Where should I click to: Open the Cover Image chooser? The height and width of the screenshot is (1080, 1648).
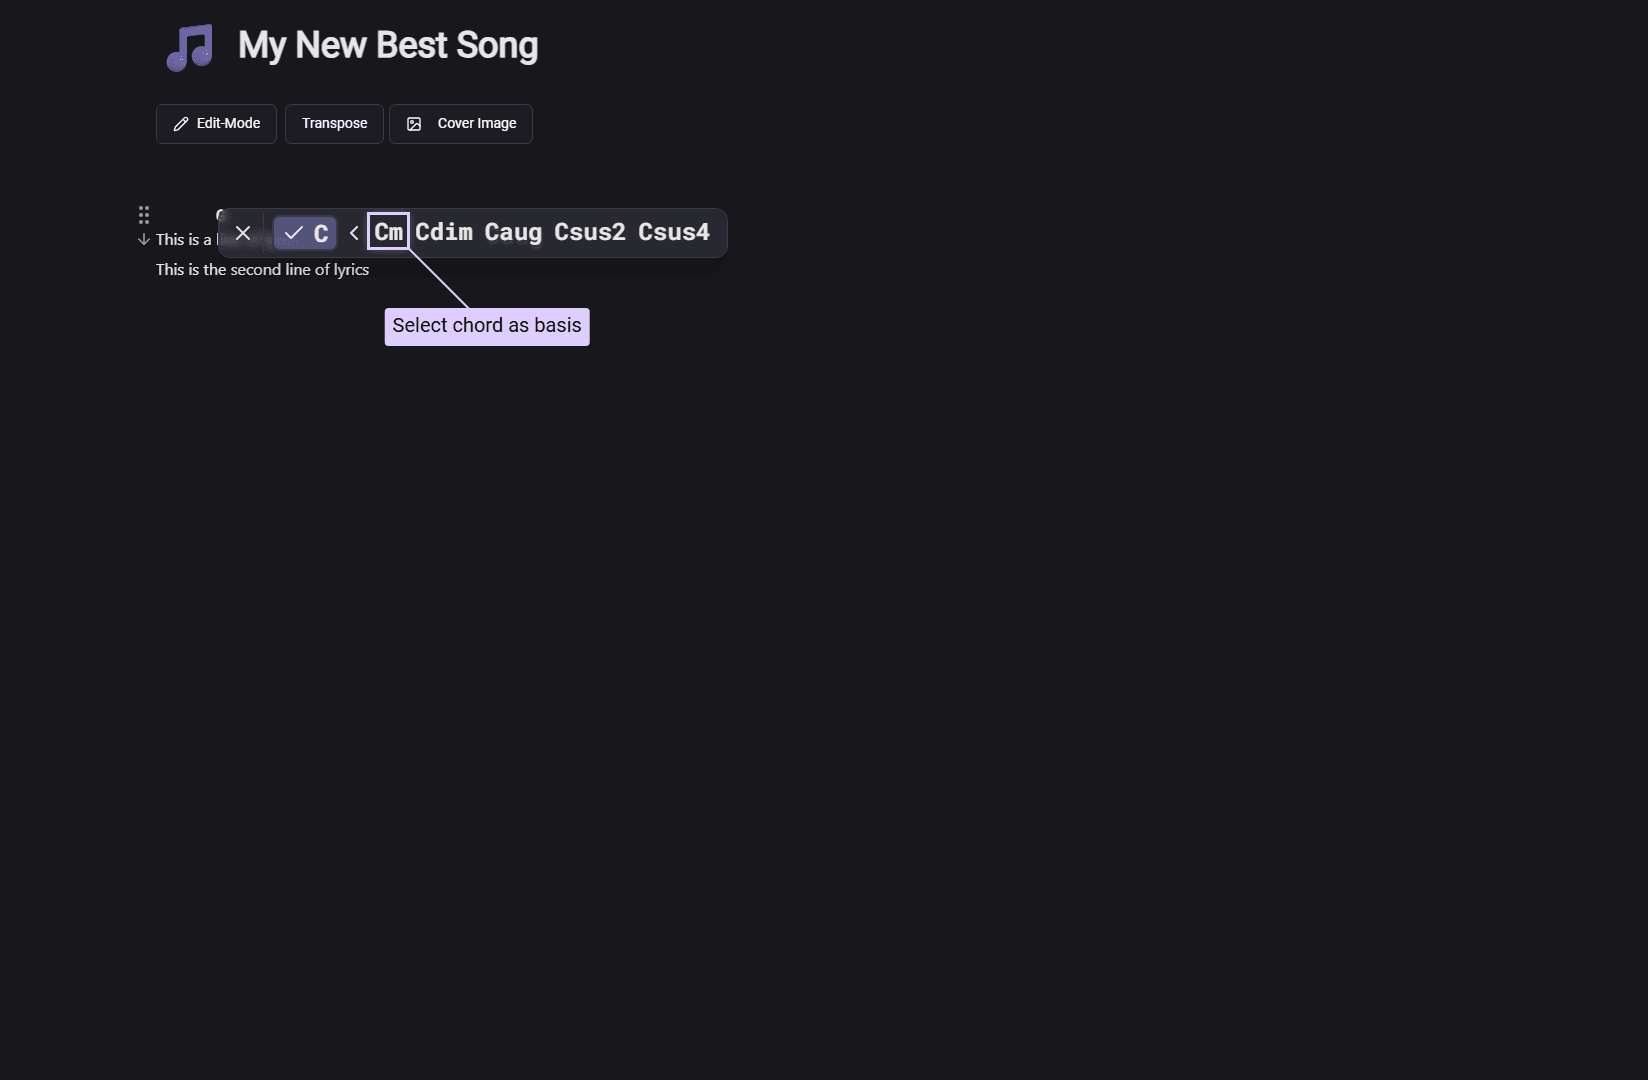[460, 123]
